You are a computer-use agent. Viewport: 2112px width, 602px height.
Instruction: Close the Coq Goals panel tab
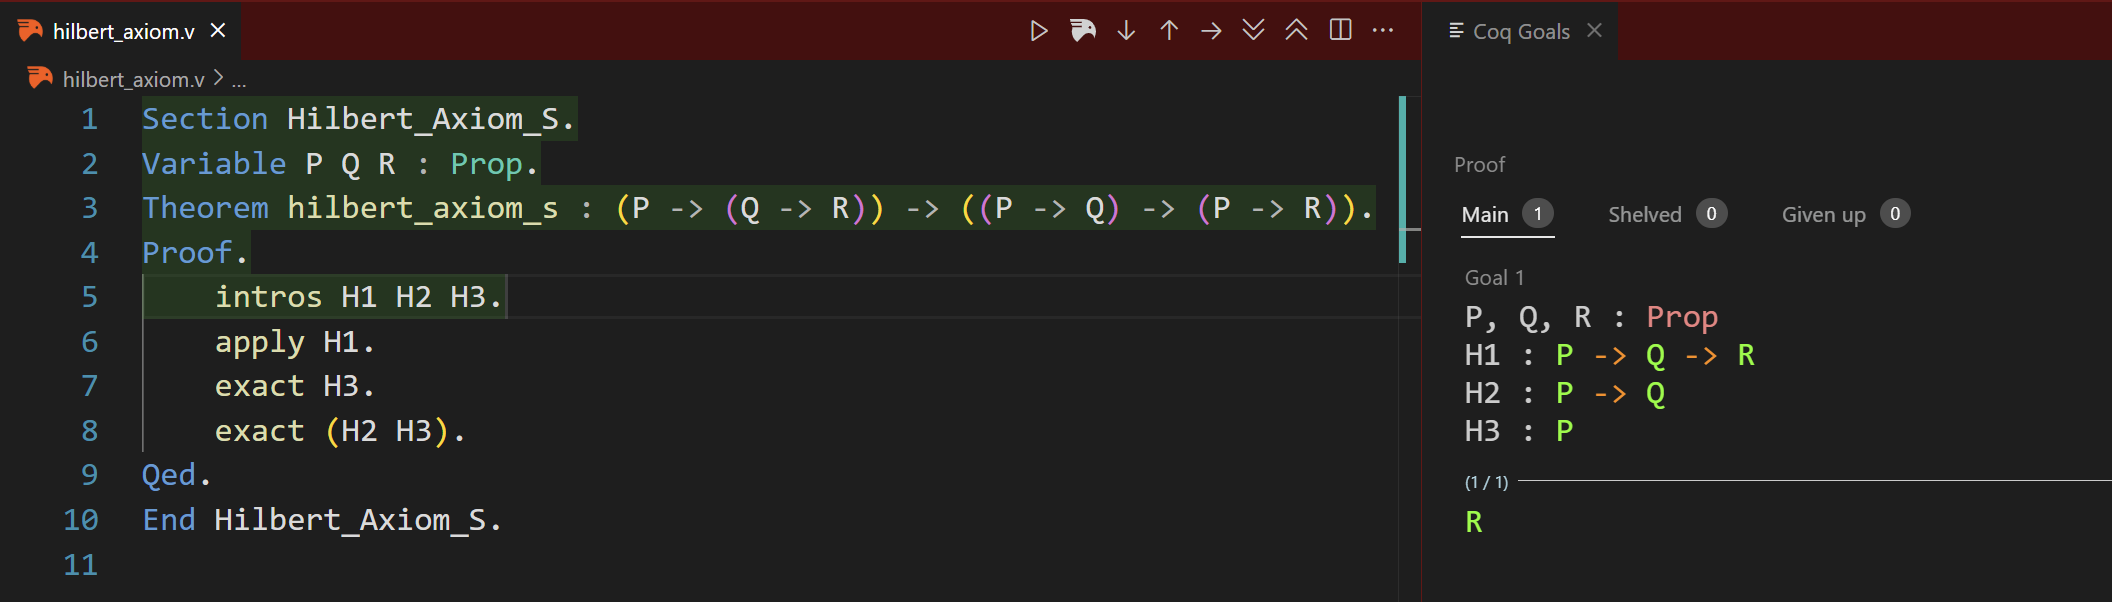point(1594,31)
